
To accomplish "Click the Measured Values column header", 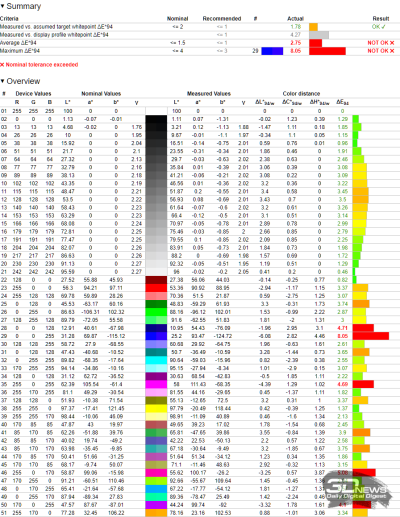I will pos(209,94).
